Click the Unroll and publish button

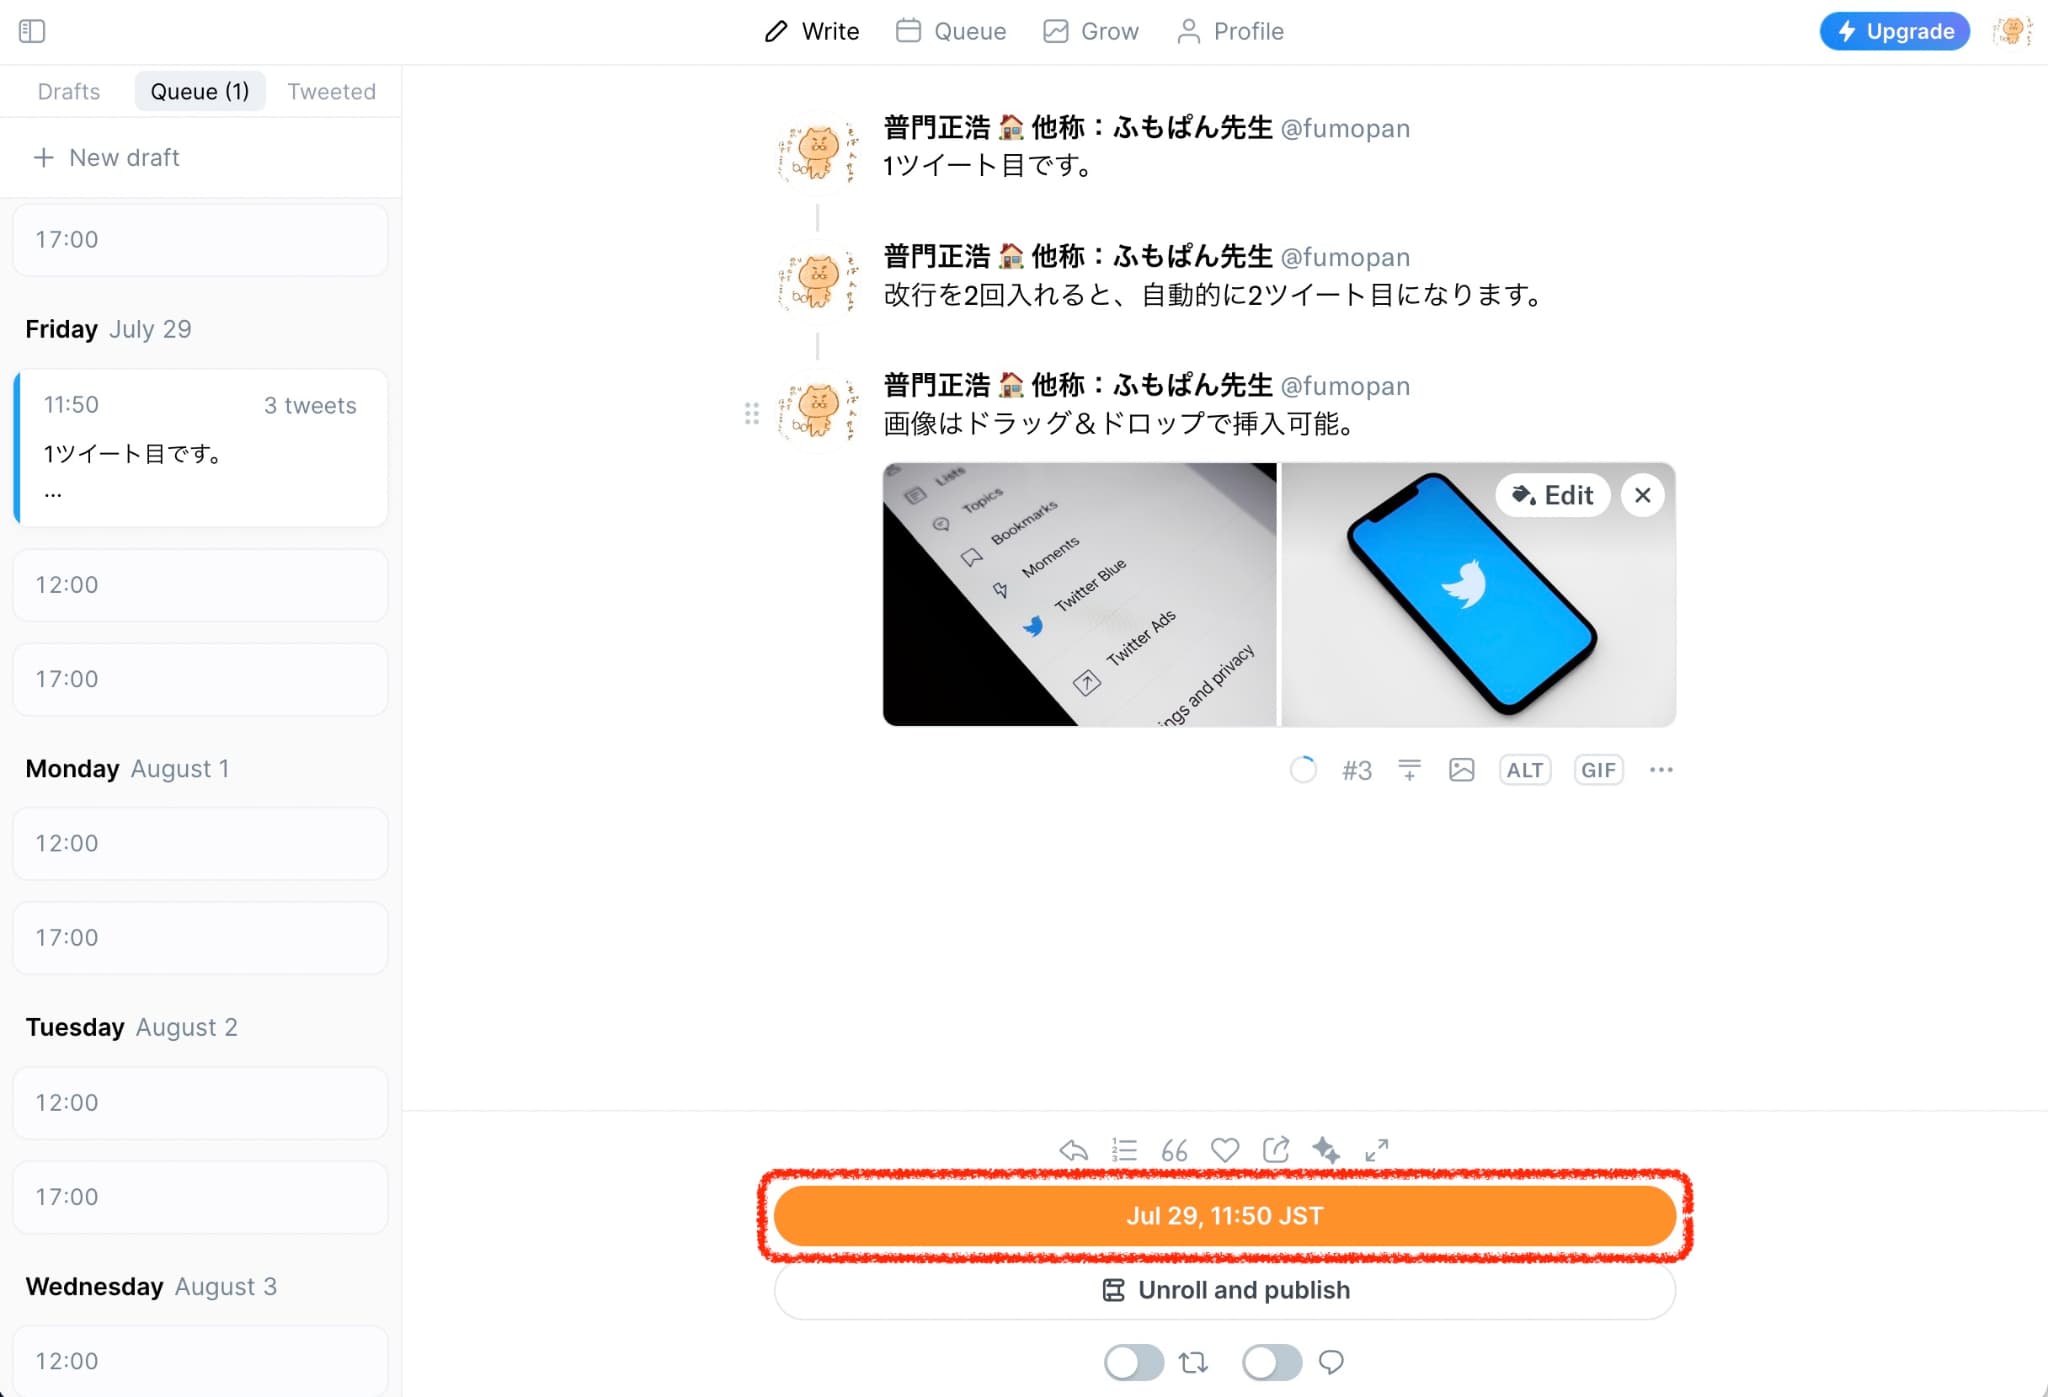coord(1223,1290)
